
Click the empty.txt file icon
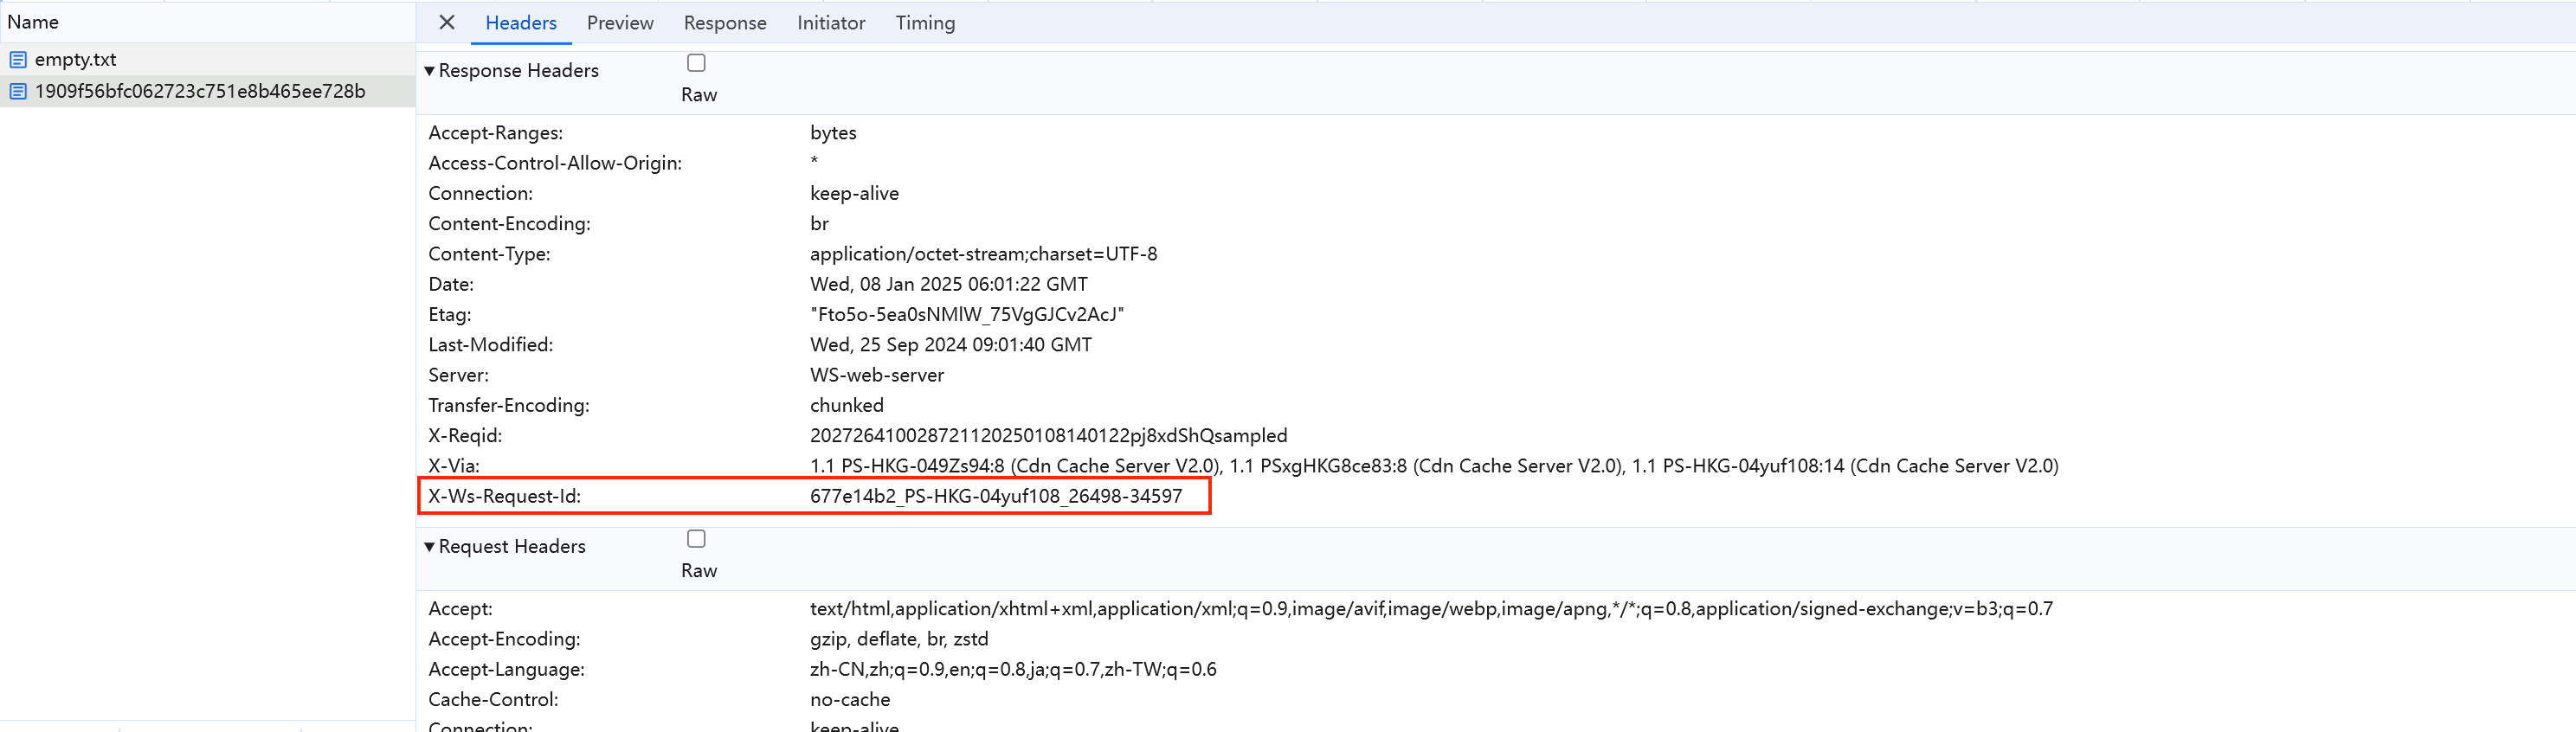click(x=18, y=60)
